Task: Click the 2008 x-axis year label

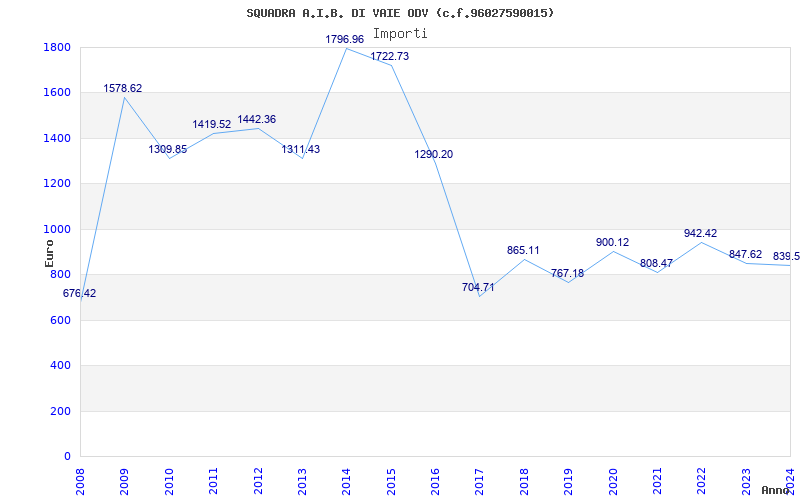Action: [x=81, y=481]
